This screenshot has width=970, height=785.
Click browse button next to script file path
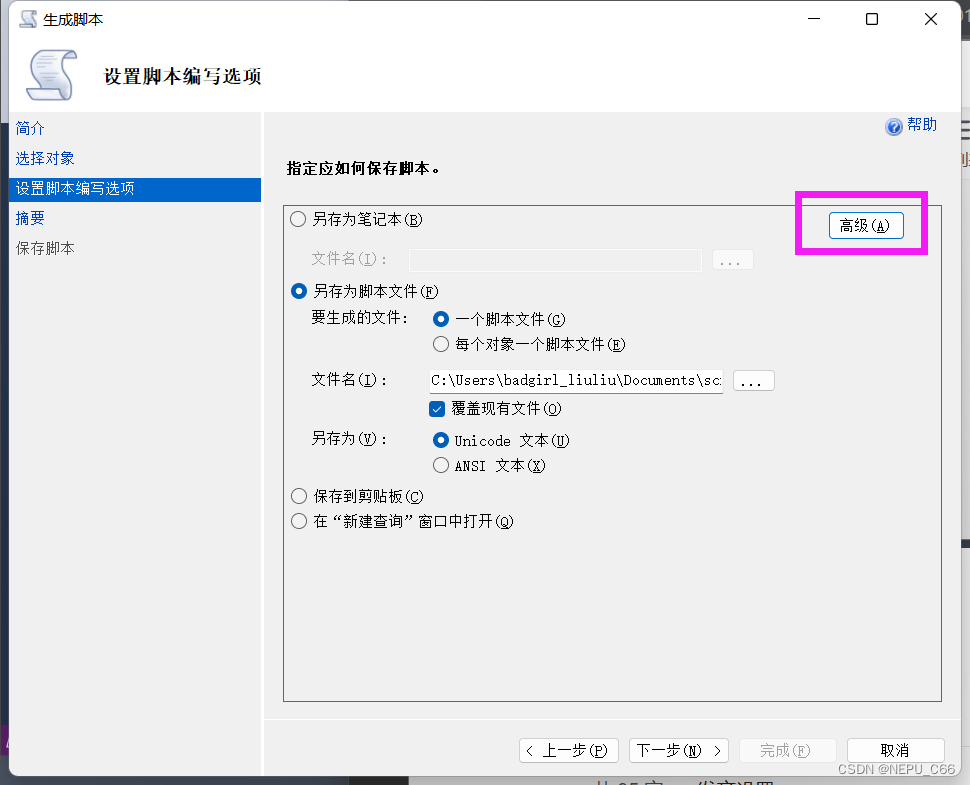pos(754,381)
